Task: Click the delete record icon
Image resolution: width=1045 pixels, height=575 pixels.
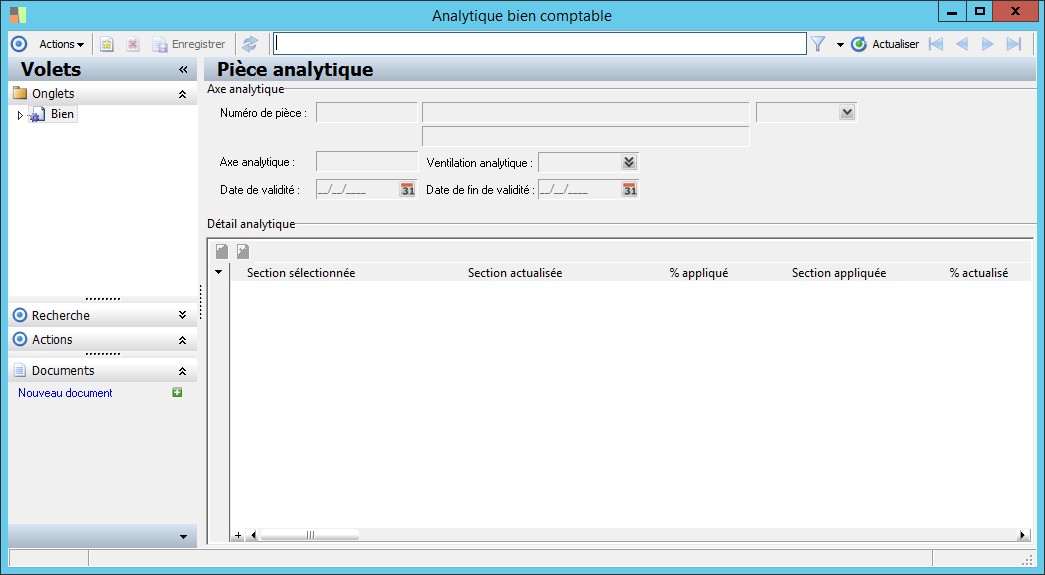Action: 133,44
